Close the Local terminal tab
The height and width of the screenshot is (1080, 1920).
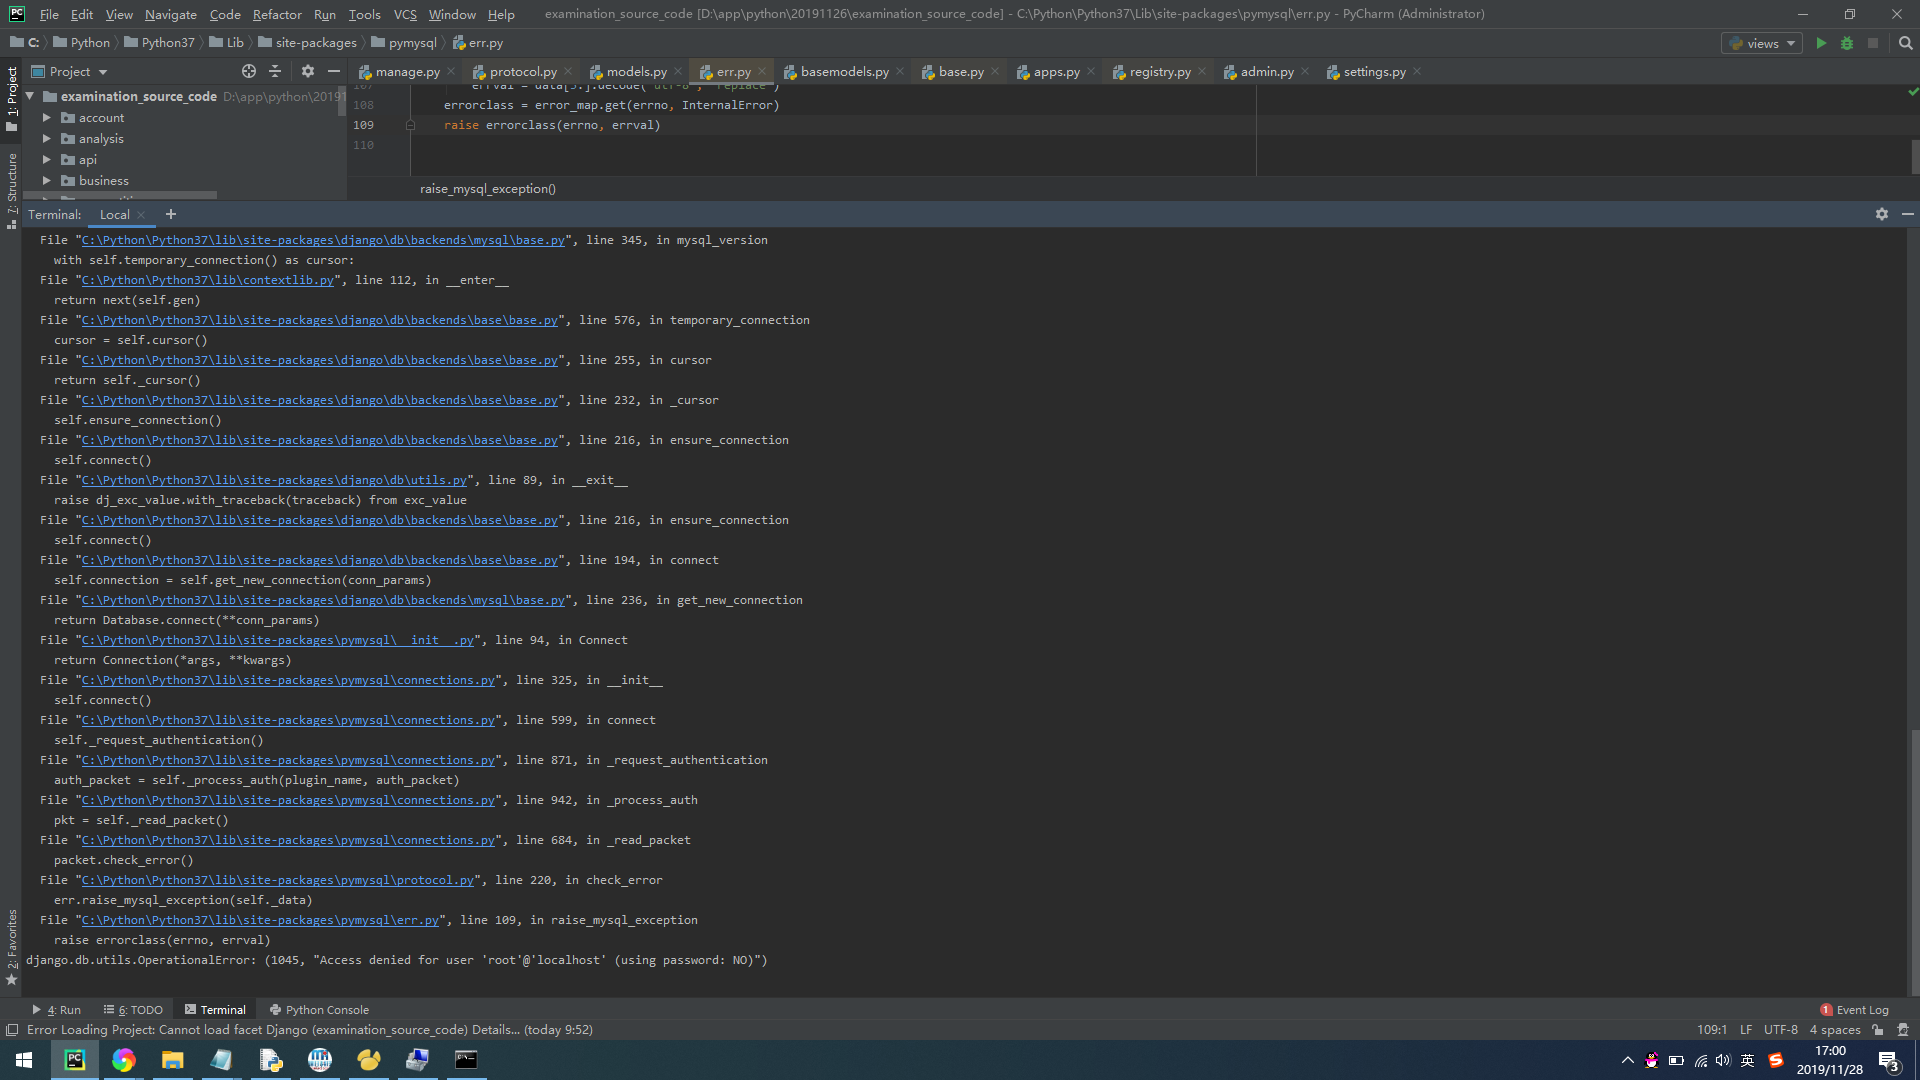[x=141, y=215]
